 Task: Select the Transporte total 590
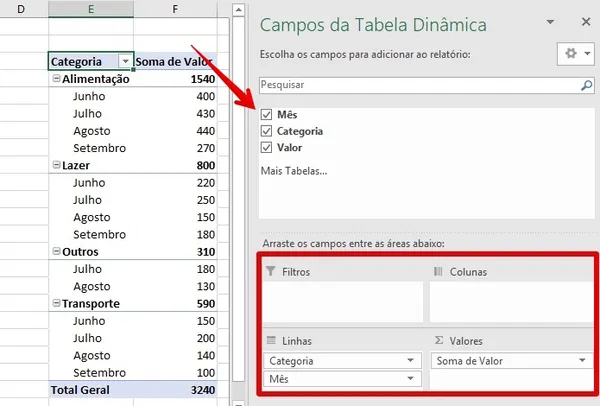coord(175,303)
